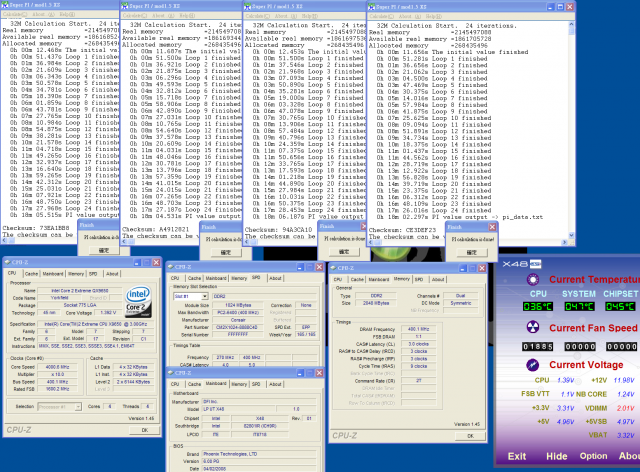Switch to the About tab in the CPU-Z processor window
This screenshot has height=472, width=640.
[112, 274]
